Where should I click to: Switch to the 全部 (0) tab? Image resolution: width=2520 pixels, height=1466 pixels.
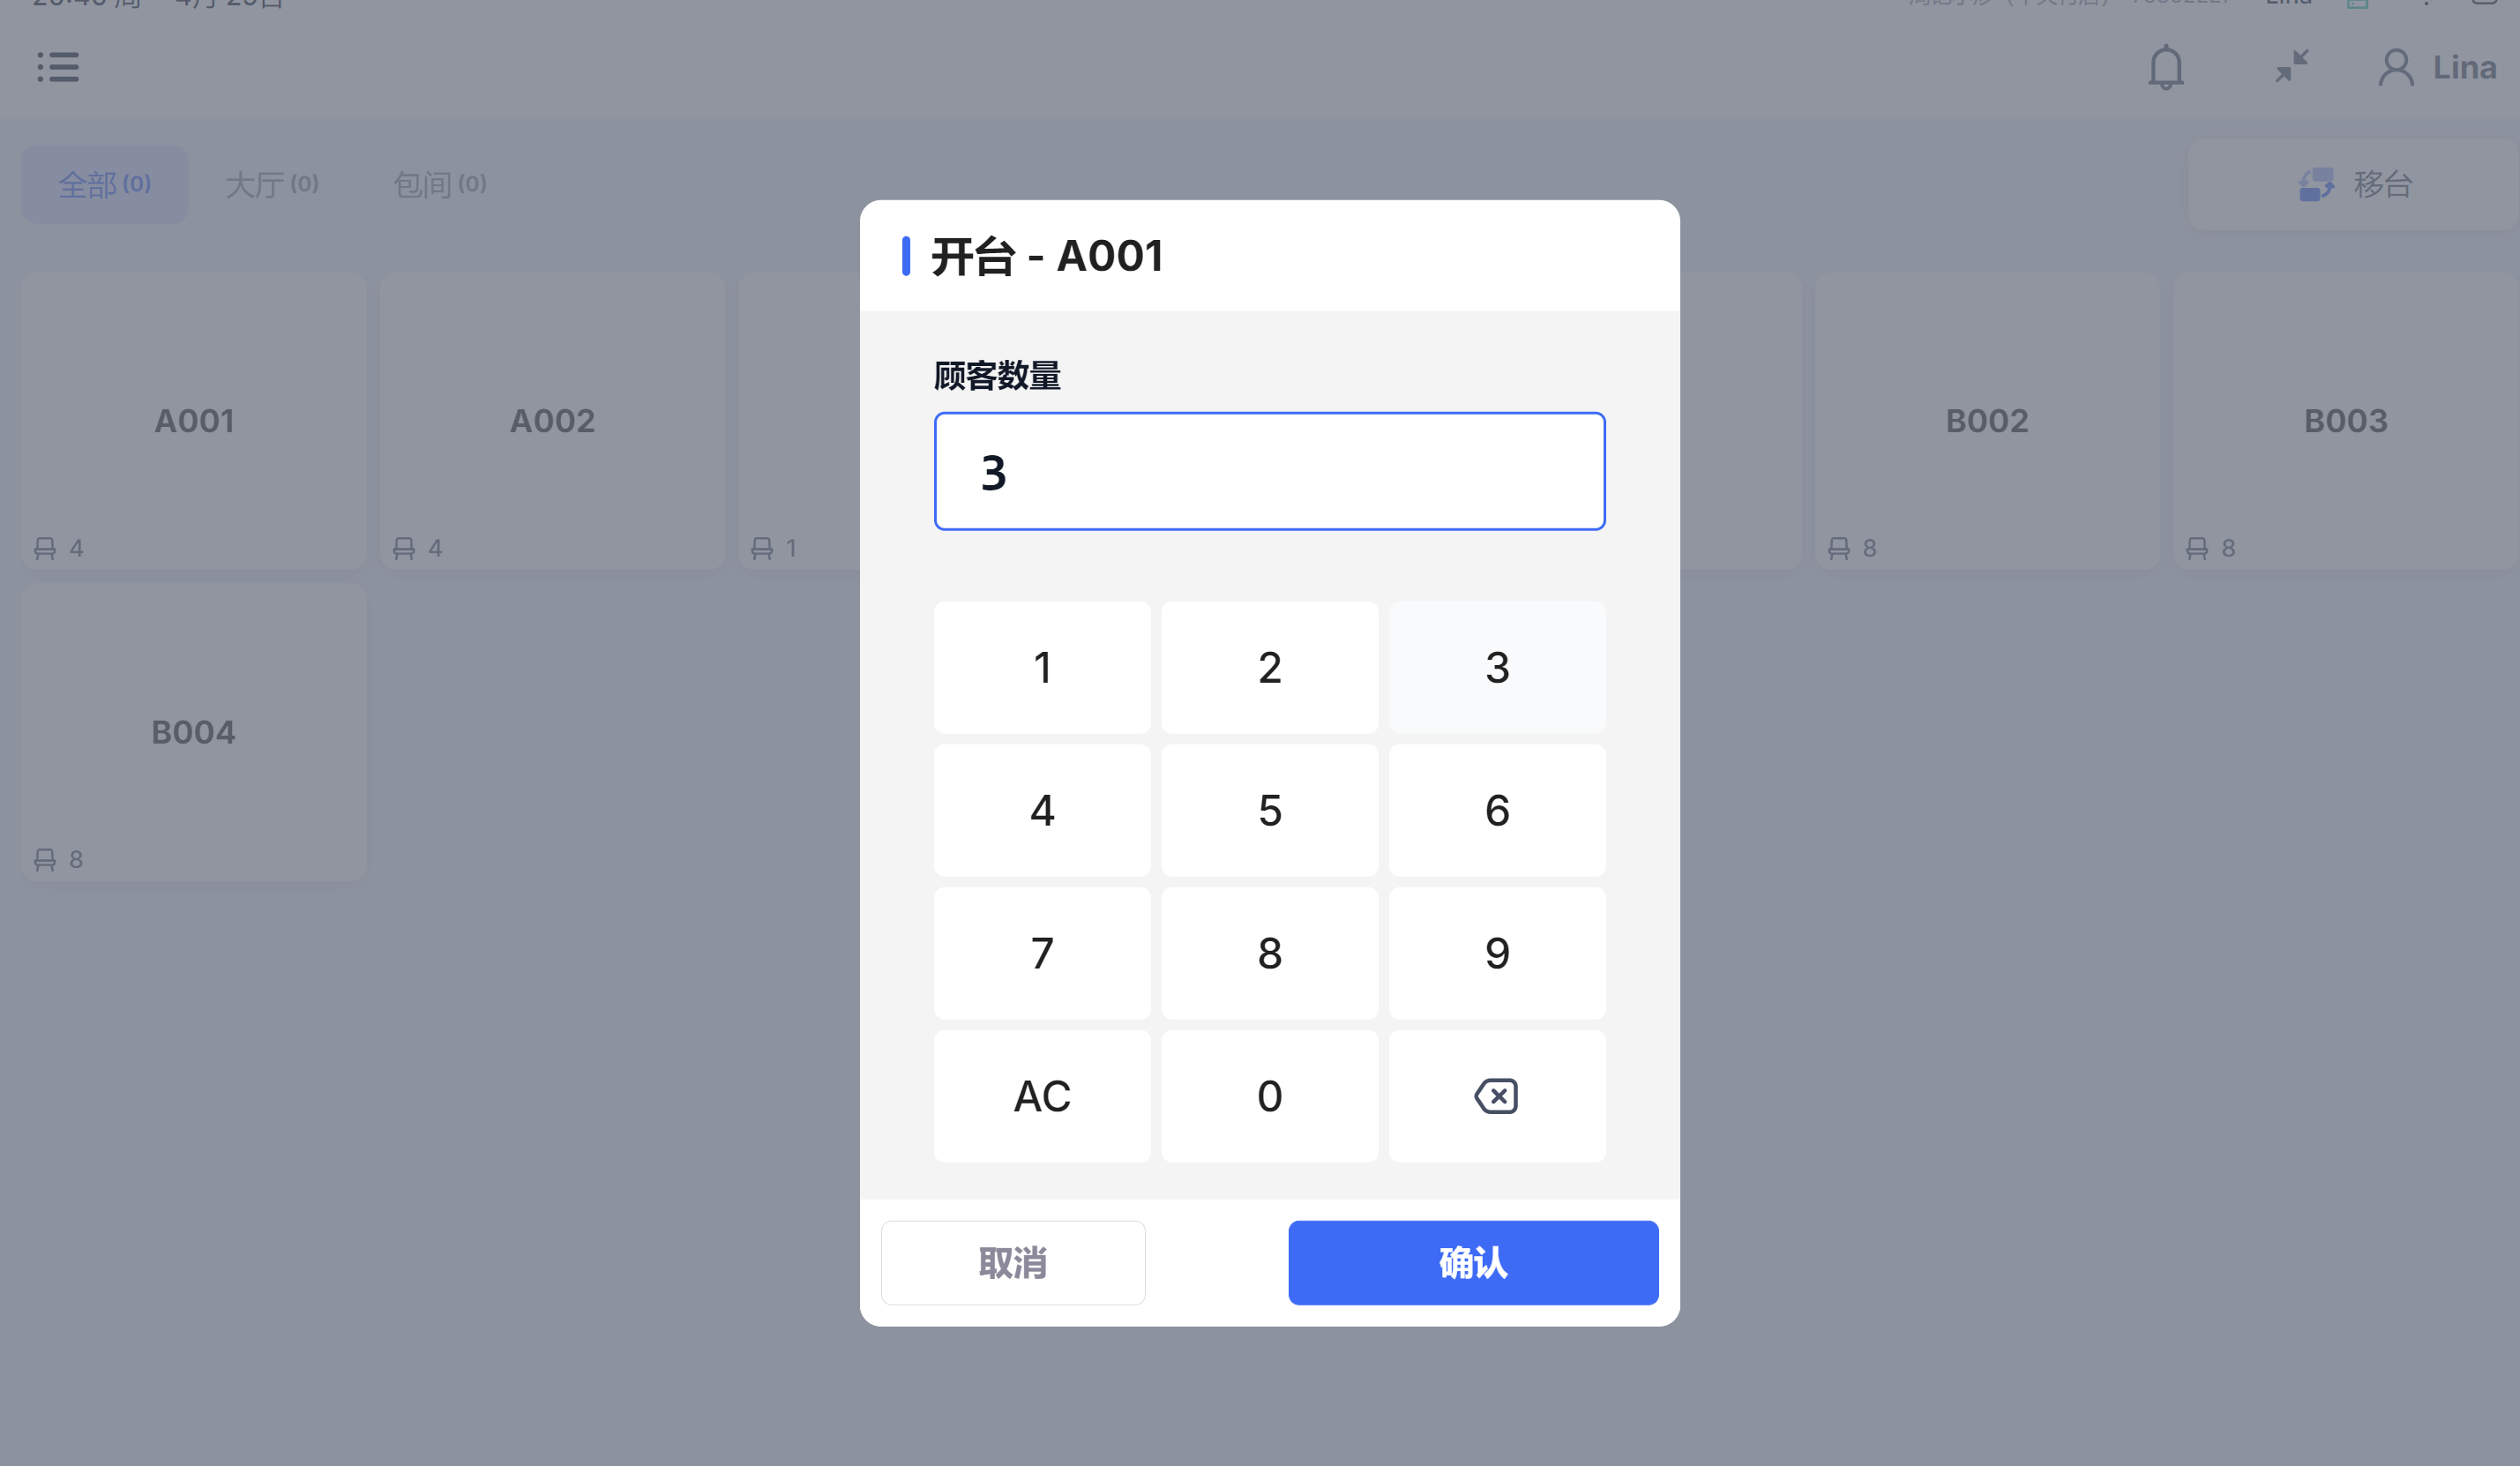(x=105, y=184)
